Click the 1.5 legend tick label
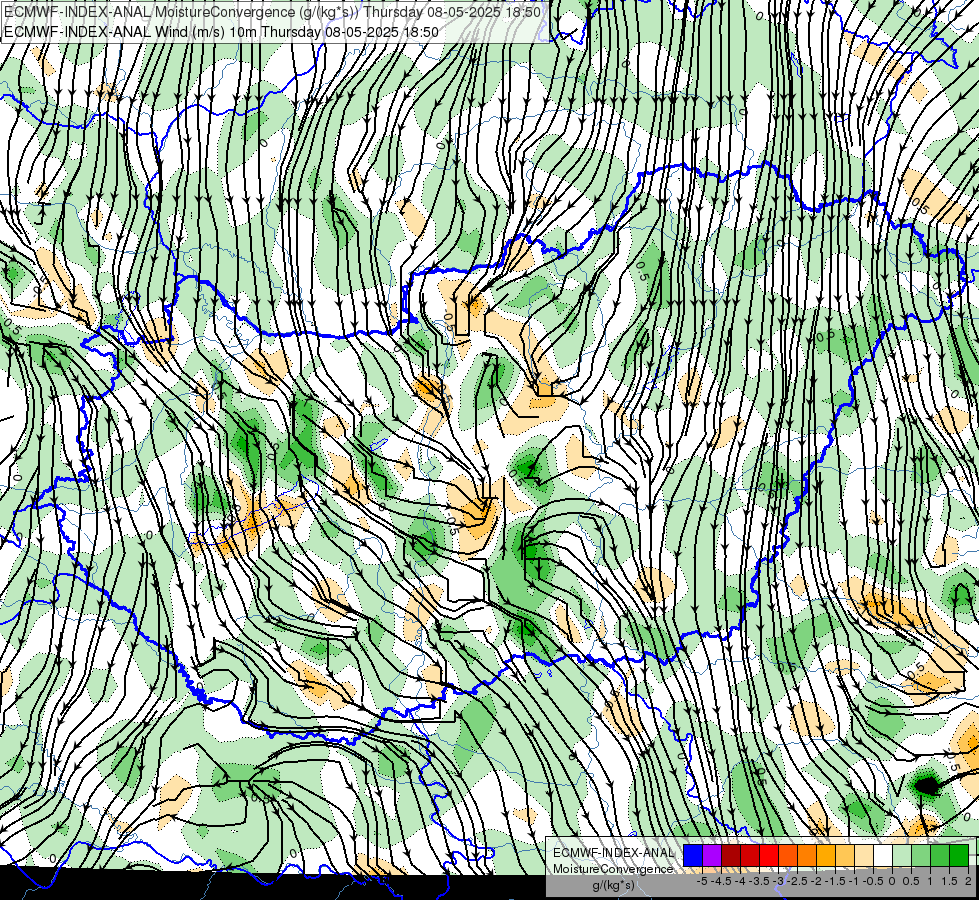 [x=949, y=881]
